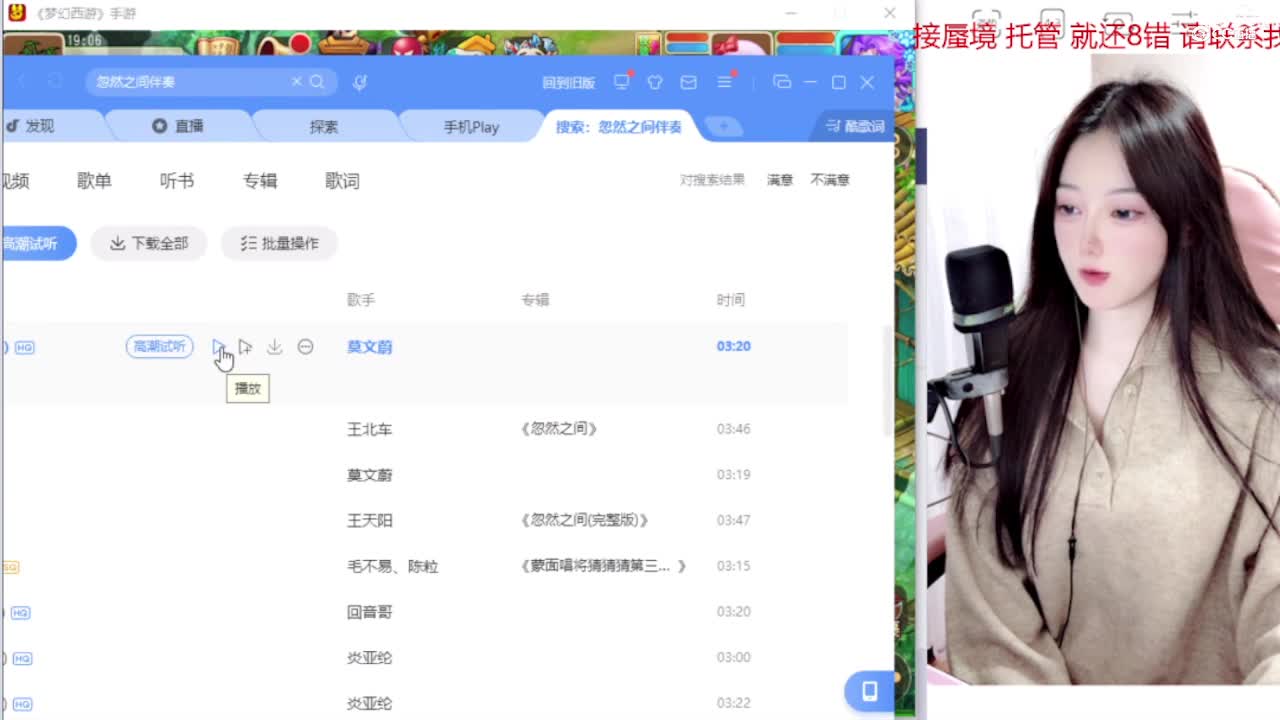This screenshot has width=1280, height=720.
Task: Open the skin/theme shirt icon
Action: pos(656,84)
